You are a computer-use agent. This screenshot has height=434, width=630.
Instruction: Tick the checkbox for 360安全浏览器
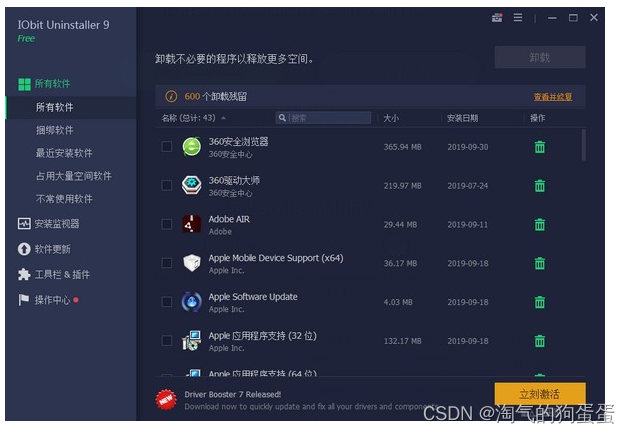coord(167,147)
